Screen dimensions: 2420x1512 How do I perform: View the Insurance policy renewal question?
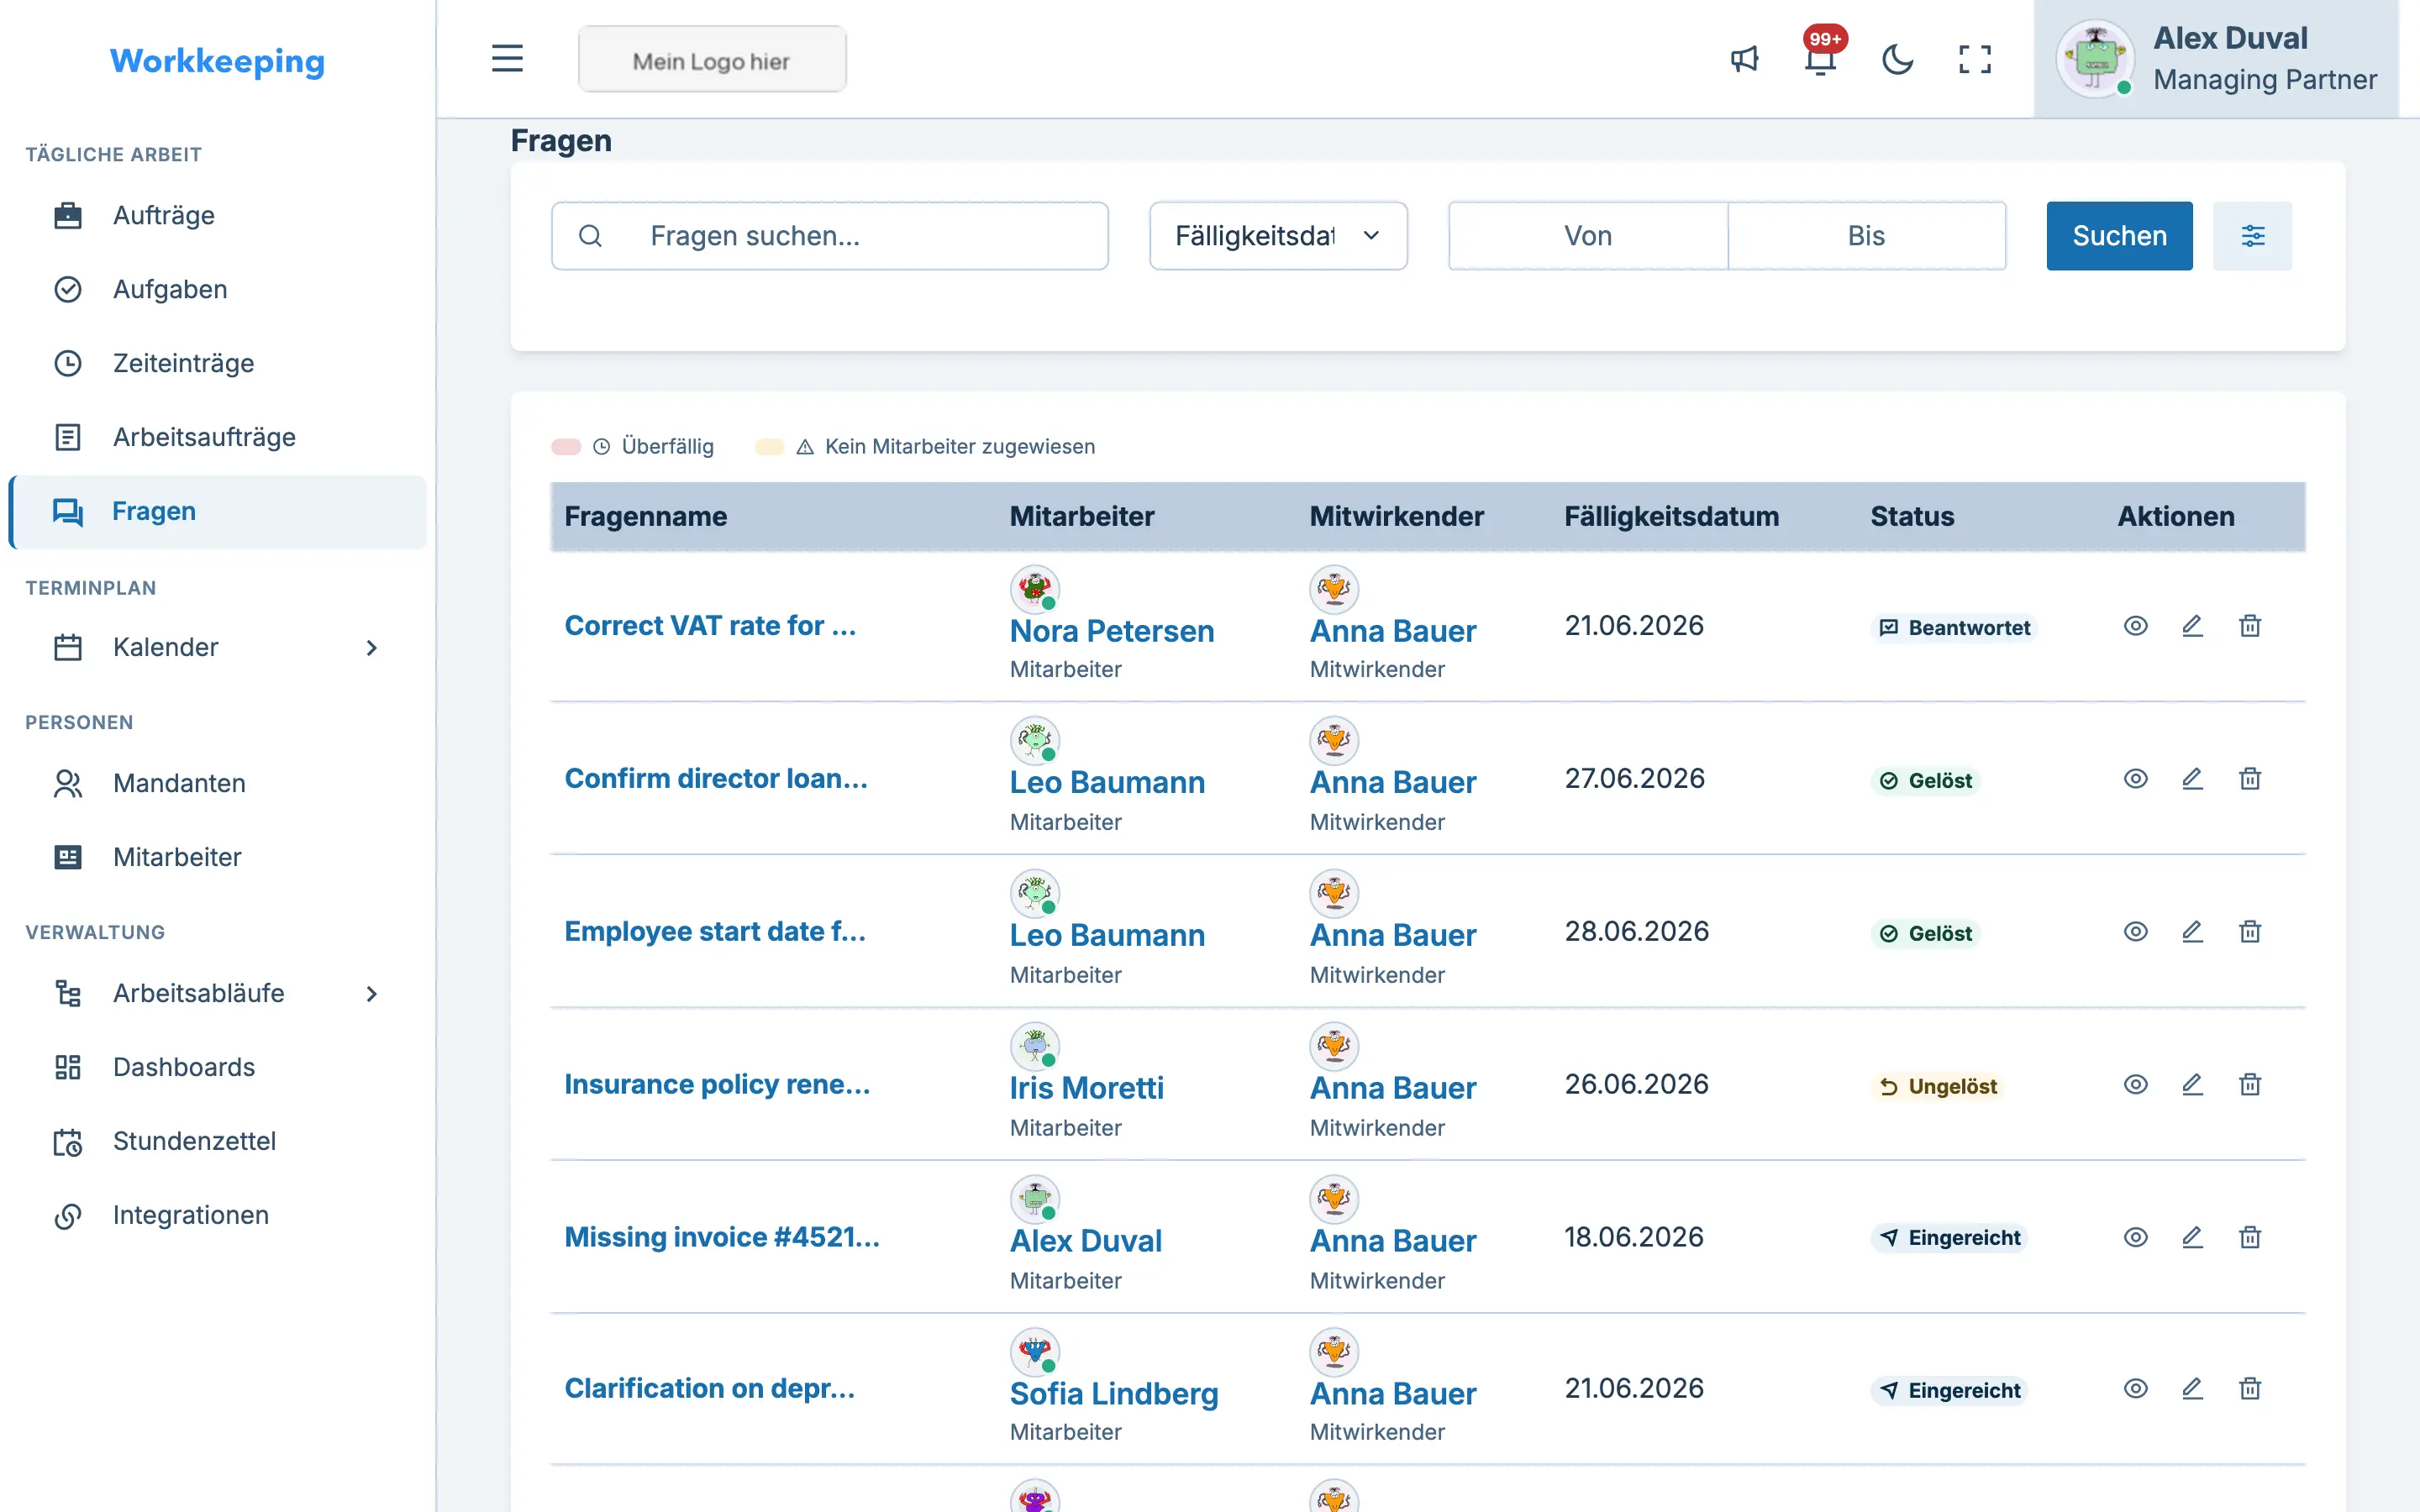tap(2136, 1084)
